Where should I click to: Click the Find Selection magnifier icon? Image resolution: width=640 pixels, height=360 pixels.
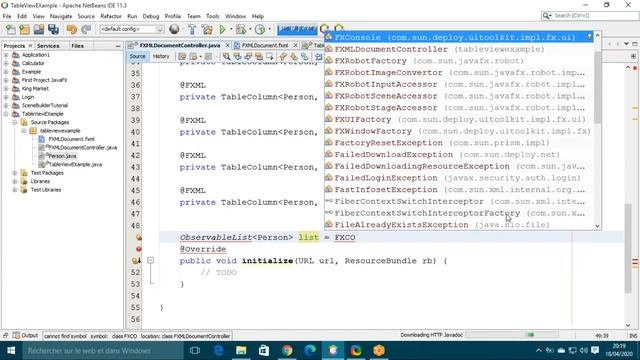click(x=227, y=56)
